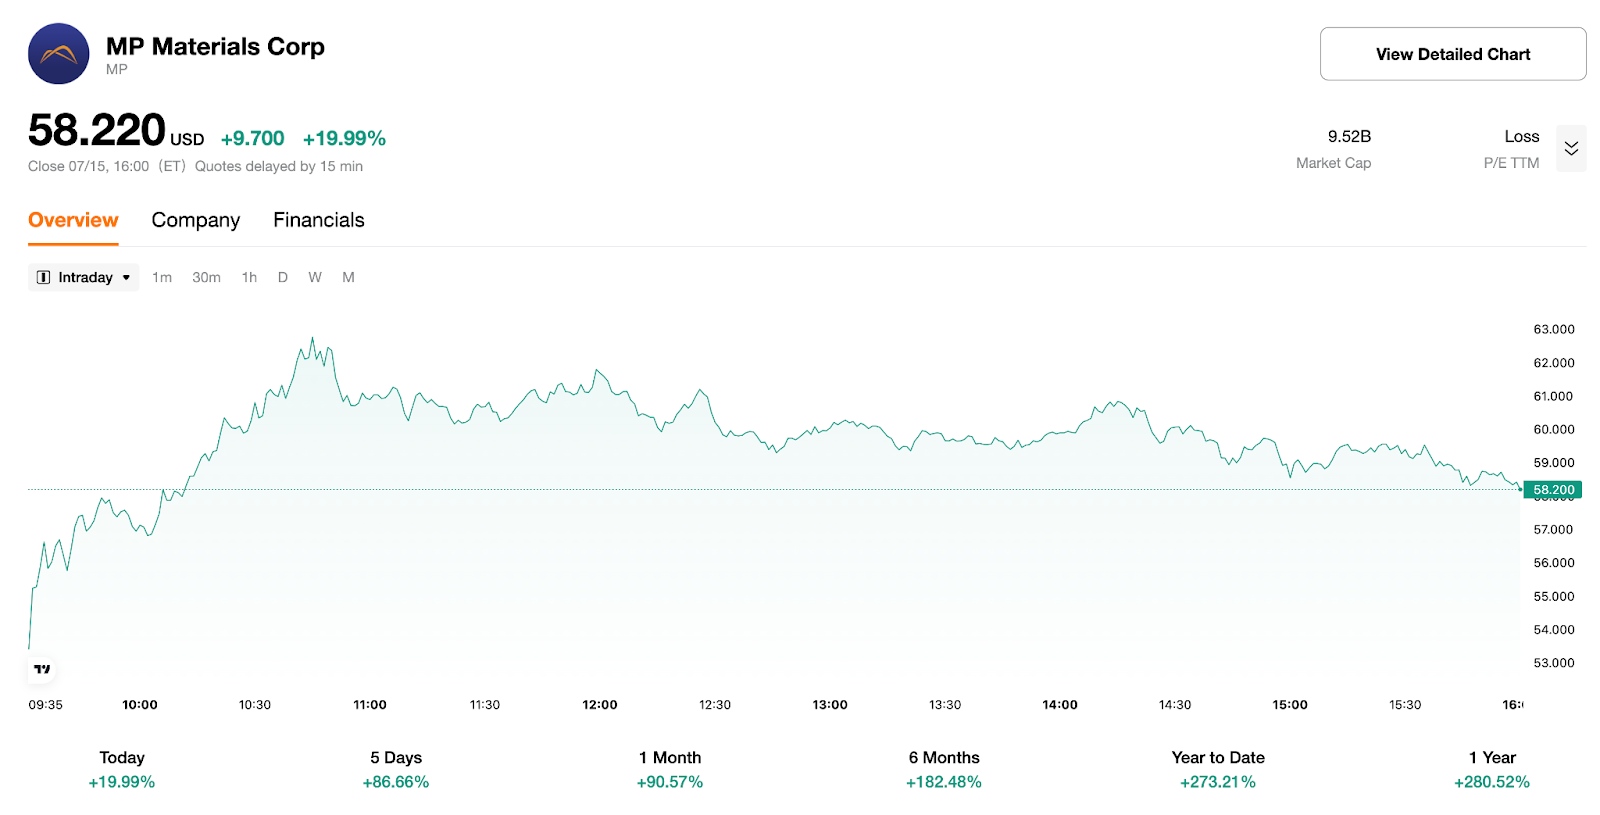Switch to the 1h interval
This screenshot has height=815, width=1600.
coord(248,277)
